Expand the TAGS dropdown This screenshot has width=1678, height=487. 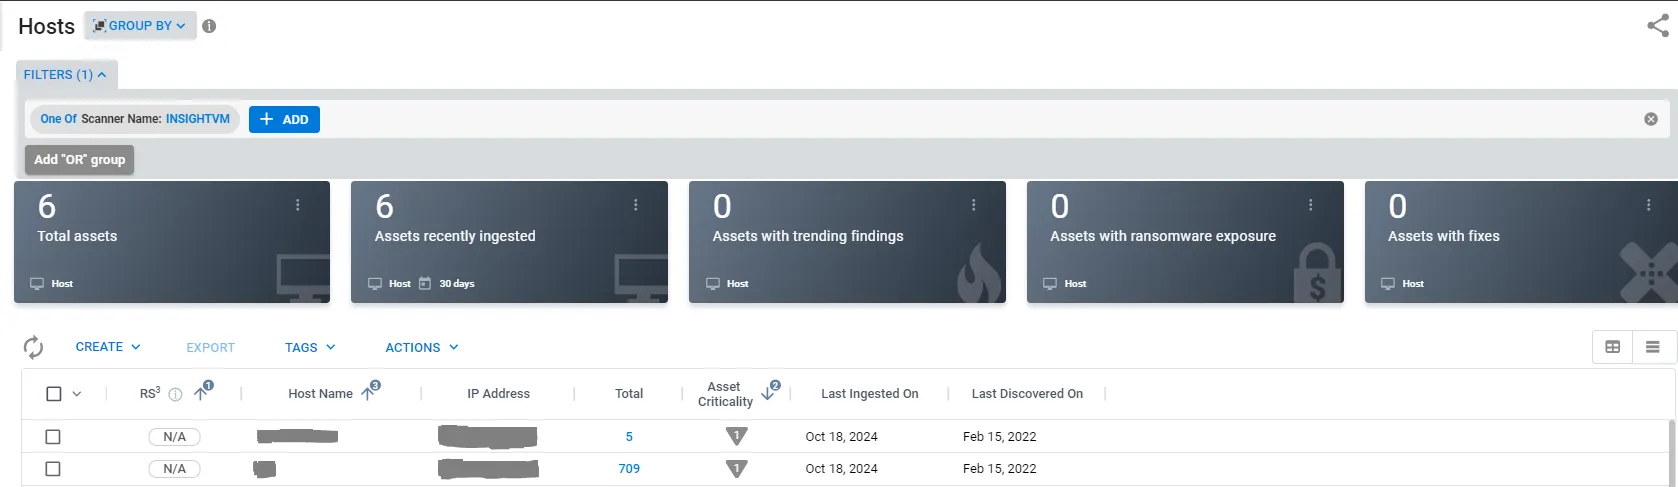[310, 347]
